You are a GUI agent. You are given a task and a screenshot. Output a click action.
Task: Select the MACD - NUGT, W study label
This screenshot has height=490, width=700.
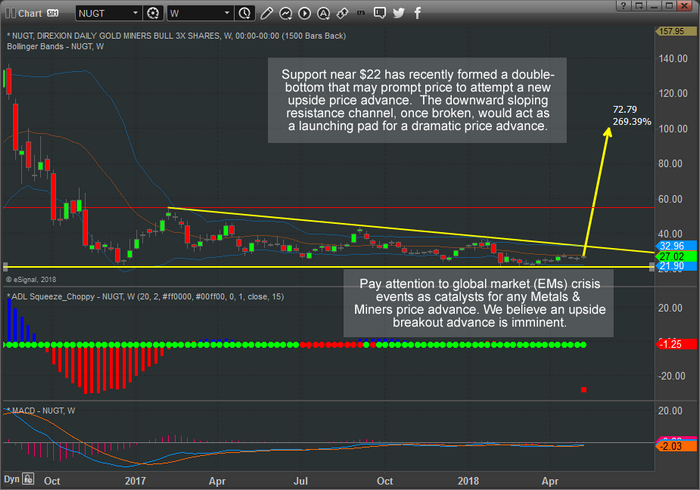[40, 411]
